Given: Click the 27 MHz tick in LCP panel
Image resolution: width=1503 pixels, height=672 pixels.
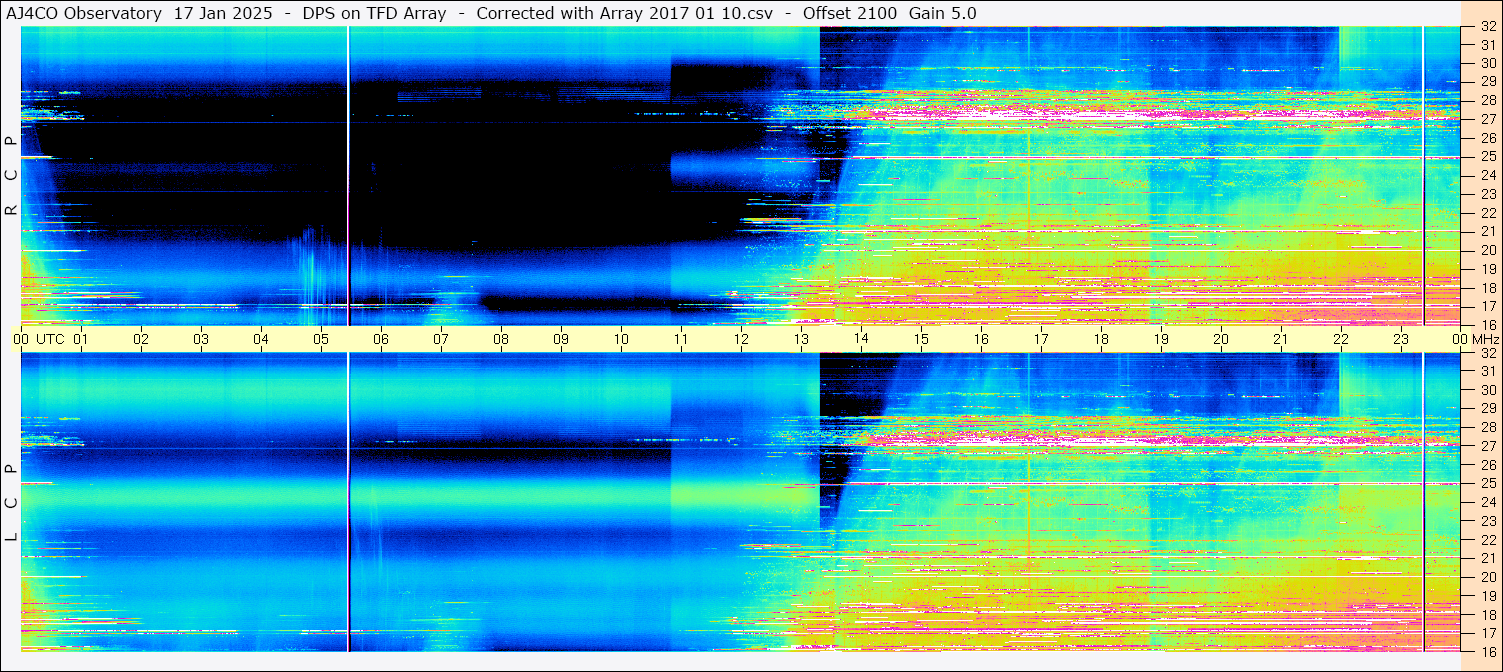Looking at the screenshot, I should [1487, 446].
